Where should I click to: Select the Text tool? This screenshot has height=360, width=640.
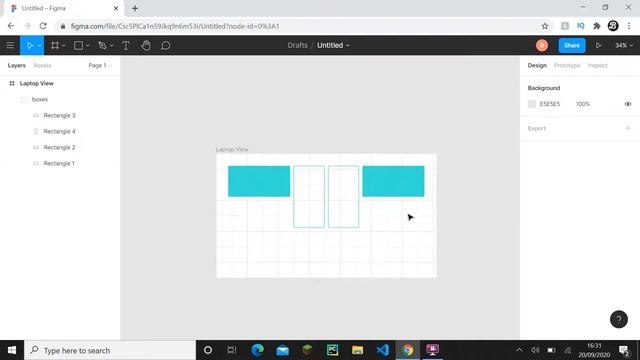tap(126, 45)
